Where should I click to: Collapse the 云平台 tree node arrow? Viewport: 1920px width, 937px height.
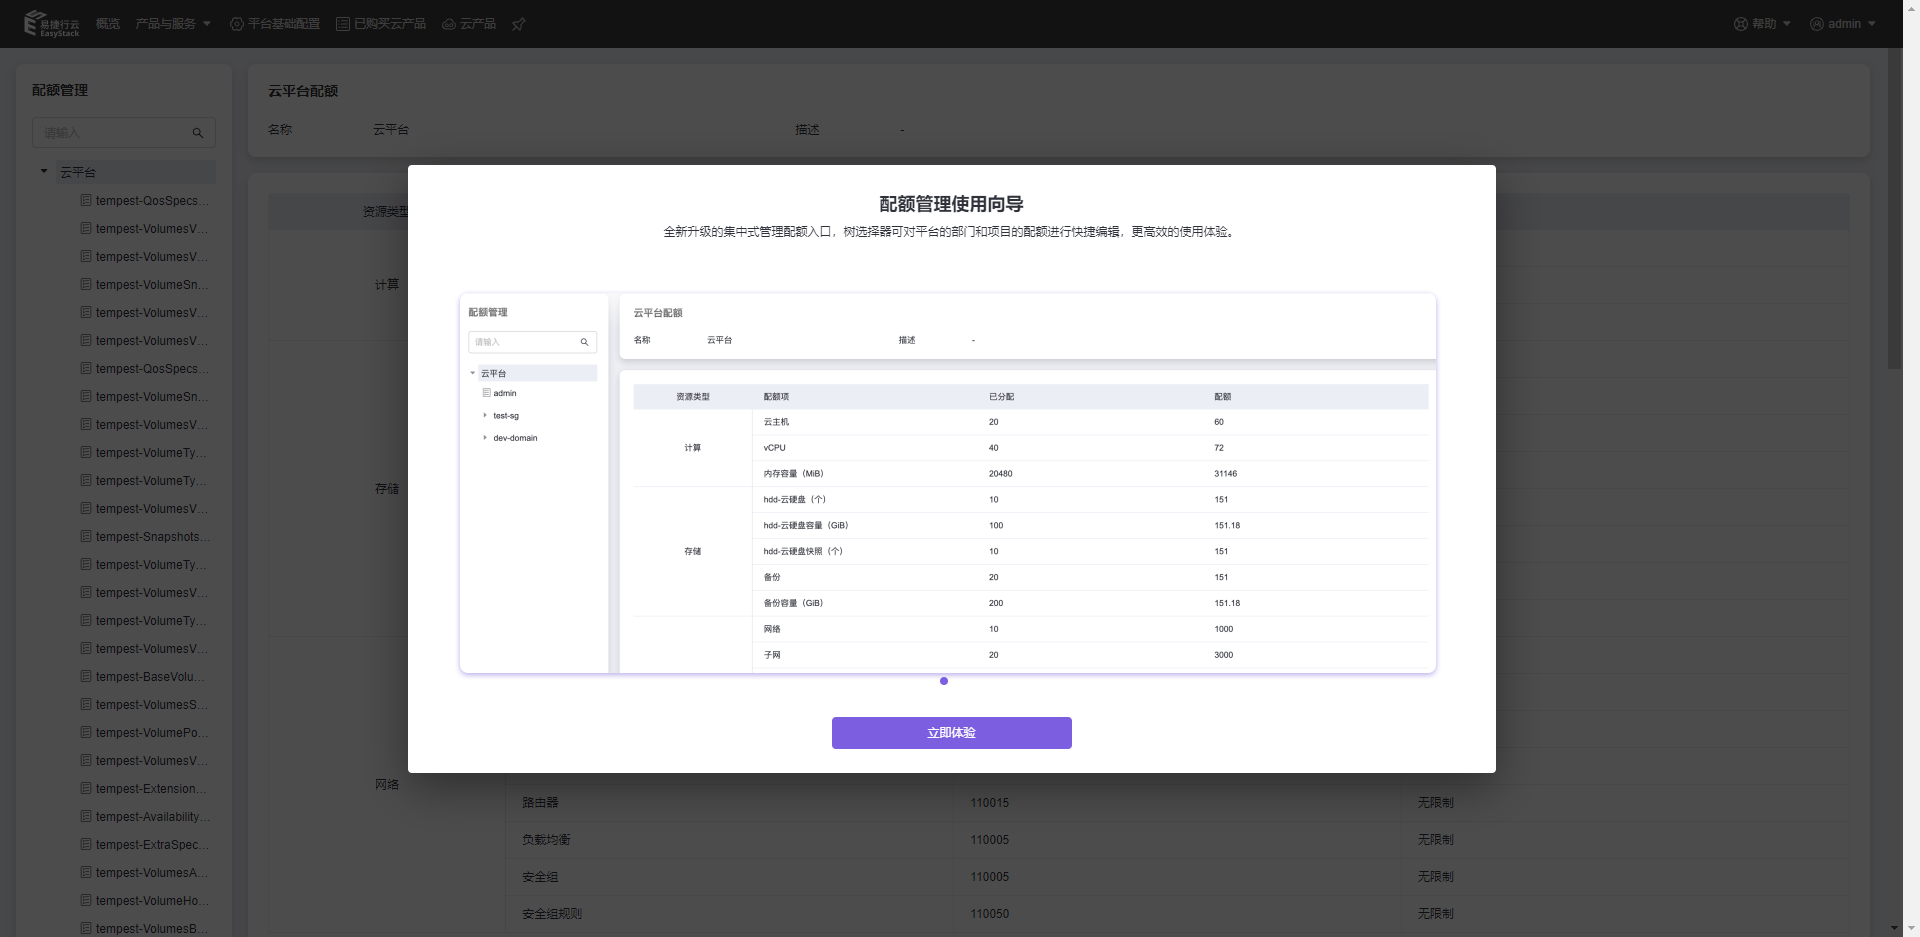point(44,172)
